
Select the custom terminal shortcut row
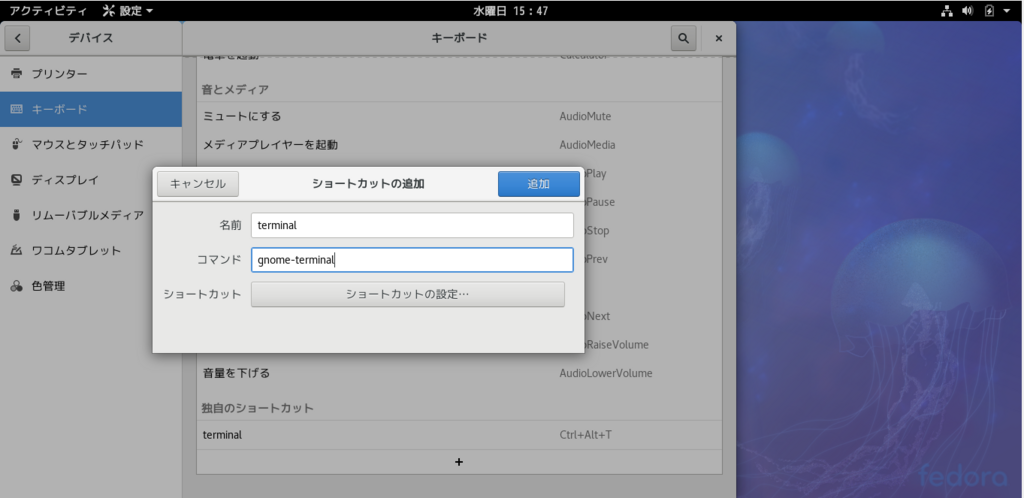coord(459,435)
